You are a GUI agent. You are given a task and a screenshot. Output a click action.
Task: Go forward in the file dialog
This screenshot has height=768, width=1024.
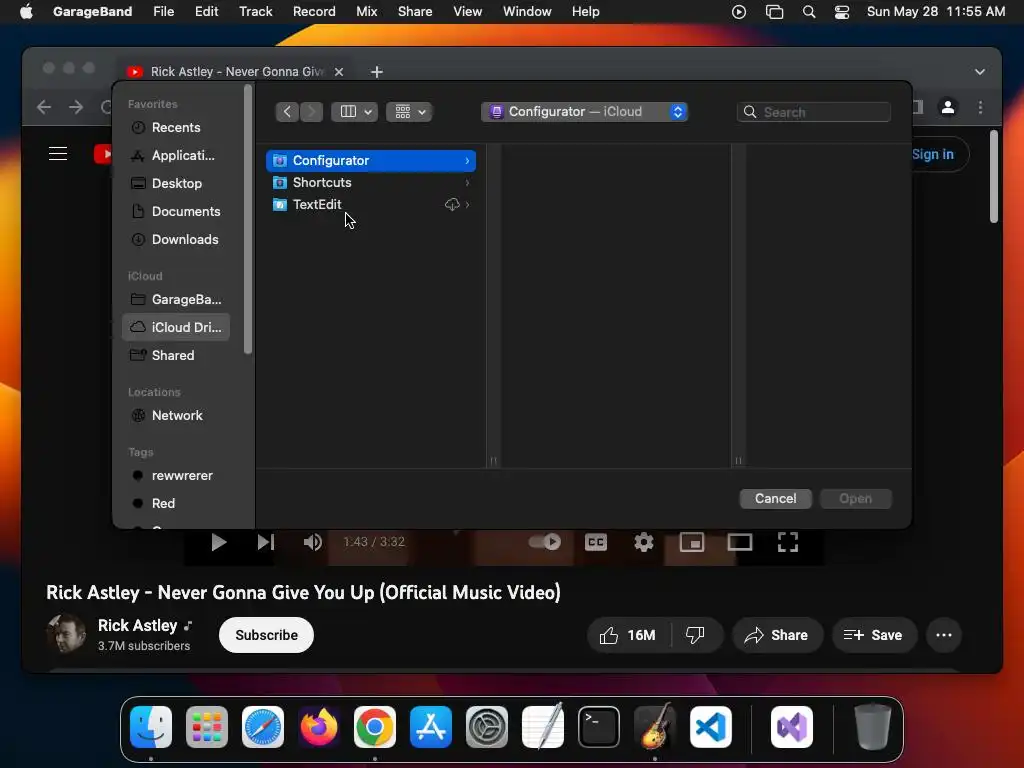pos(312,112)
